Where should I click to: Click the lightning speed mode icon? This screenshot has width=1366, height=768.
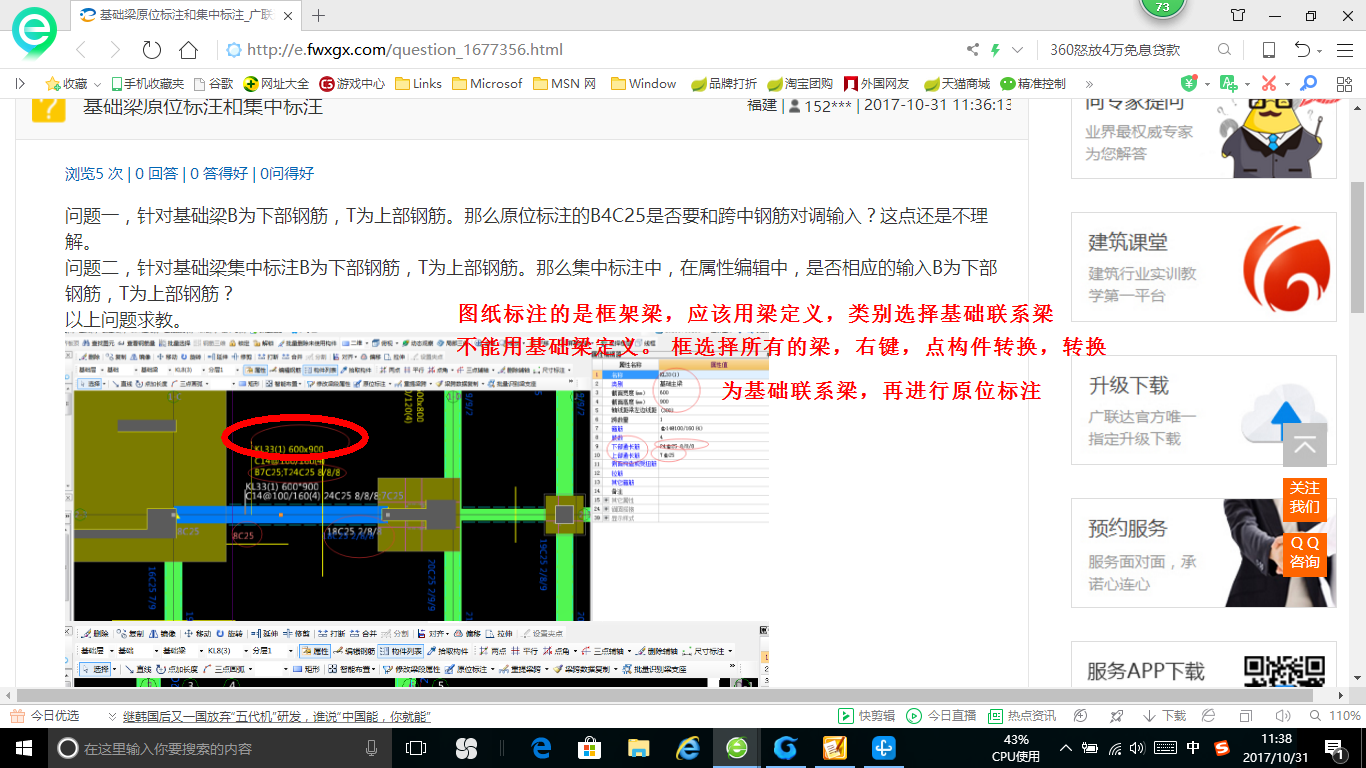(x=995, y=50)
